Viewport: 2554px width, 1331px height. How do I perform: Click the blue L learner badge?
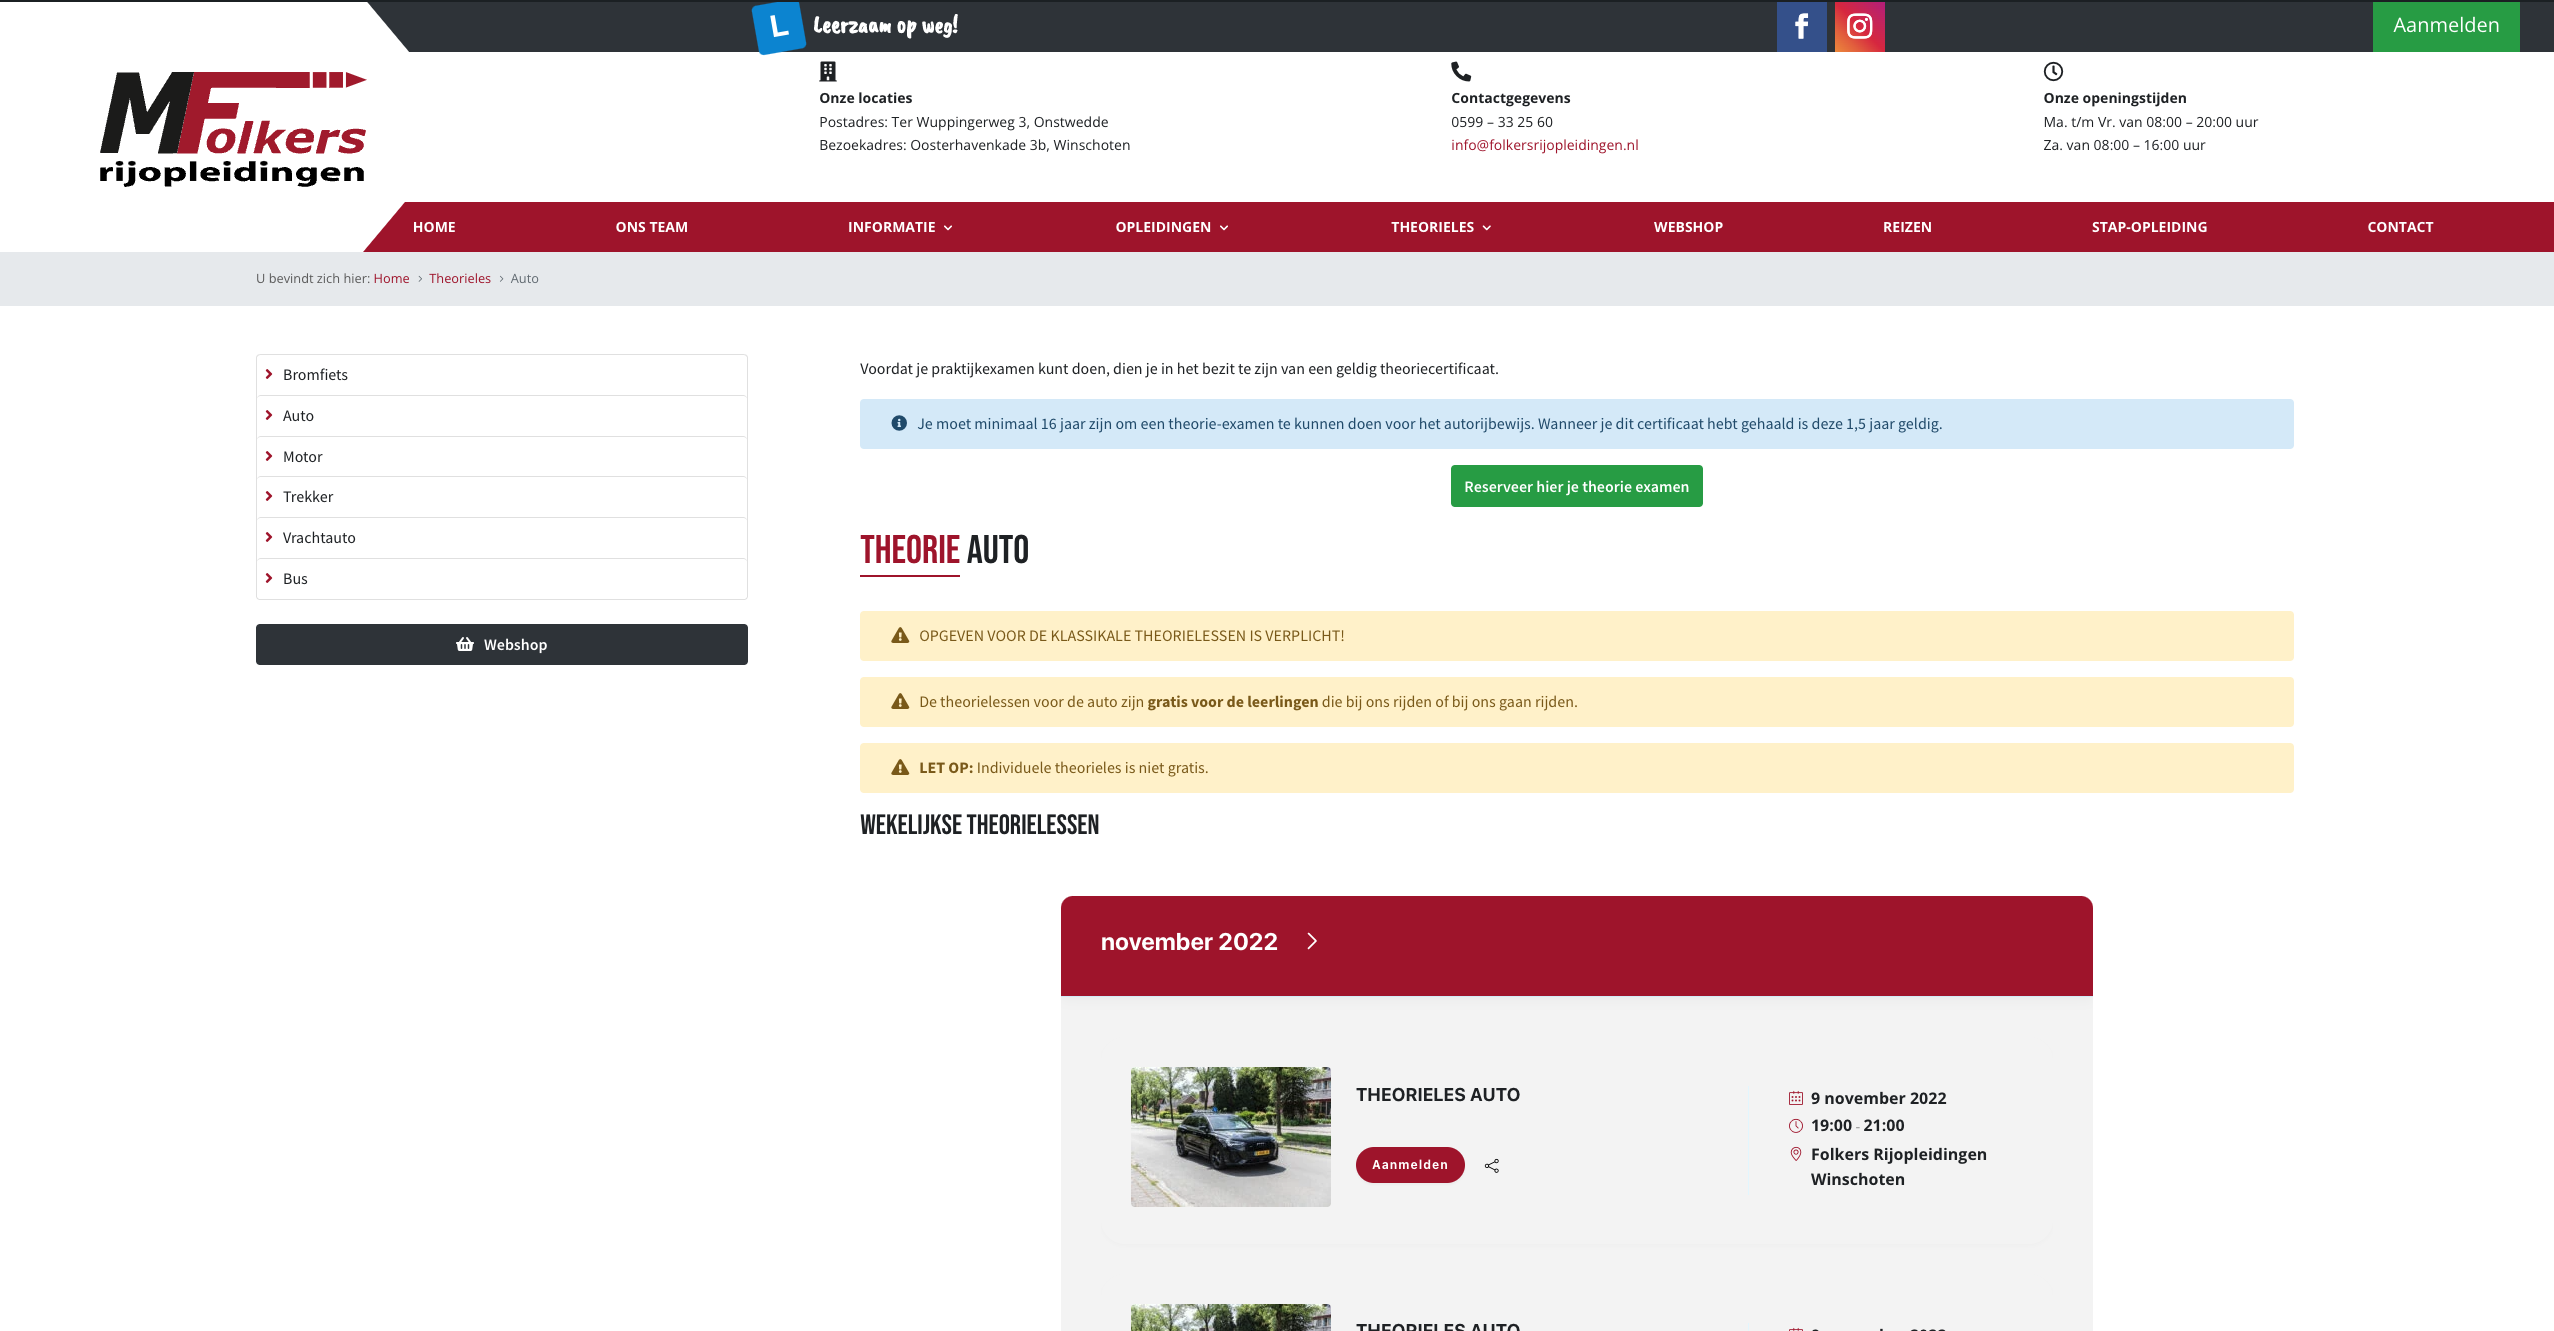tap(778, 27)
